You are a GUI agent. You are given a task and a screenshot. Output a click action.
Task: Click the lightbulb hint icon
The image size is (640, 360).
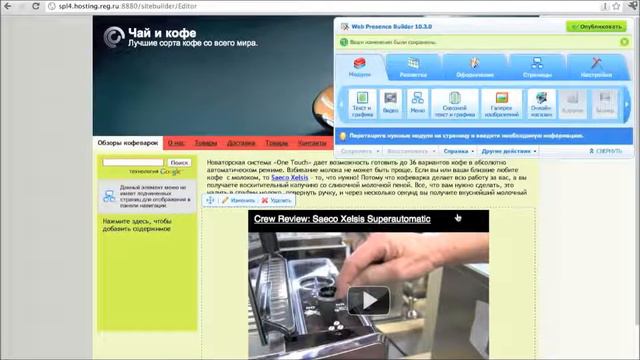coord(343,136)
